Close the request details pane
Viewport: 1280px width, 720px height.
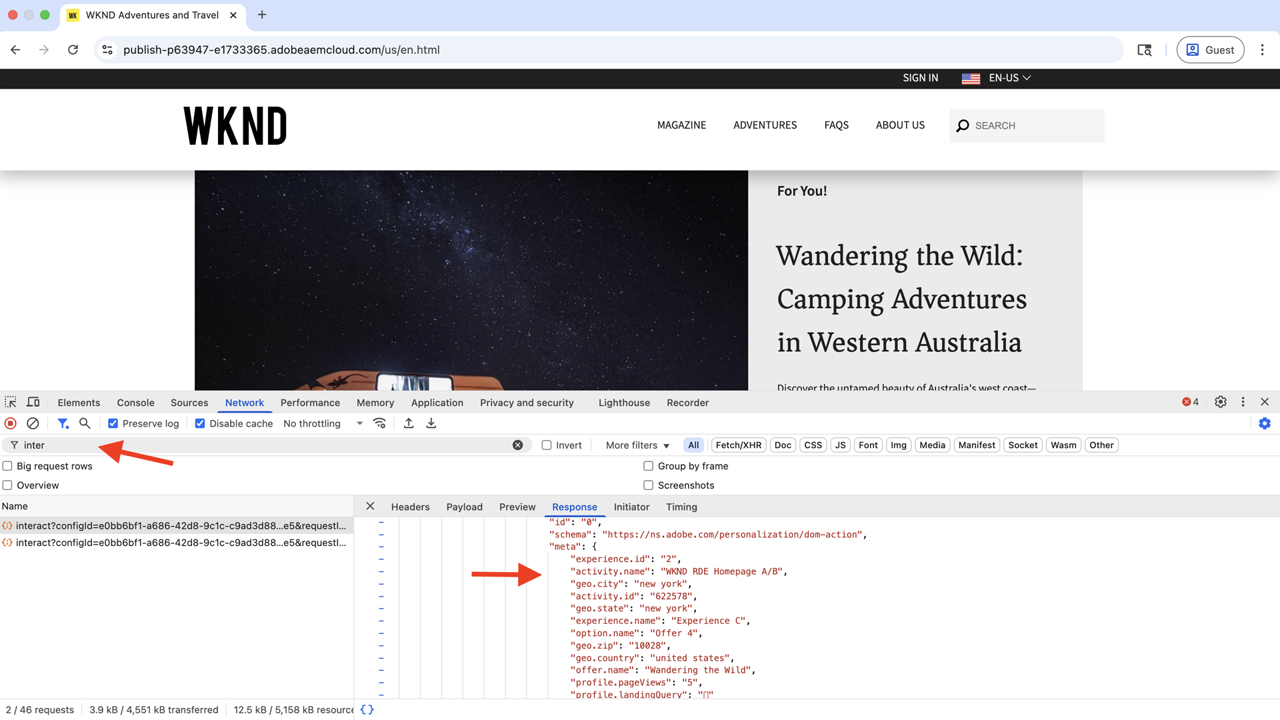(x=370, y=507)
